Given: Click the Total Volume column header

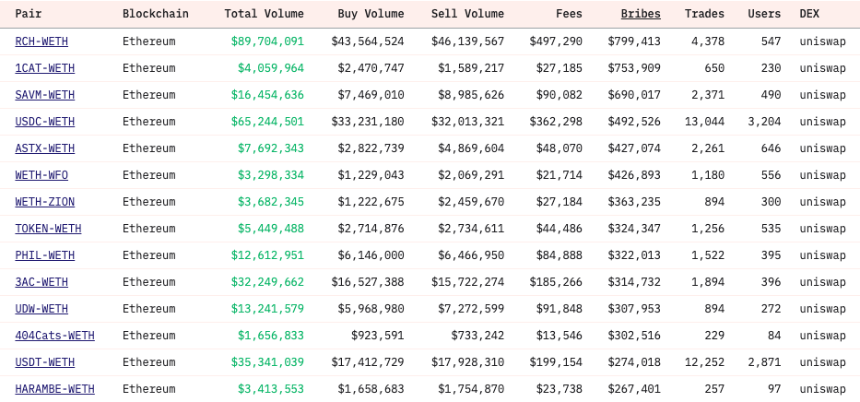Looking at the screenshot, I should coord(264,14).
